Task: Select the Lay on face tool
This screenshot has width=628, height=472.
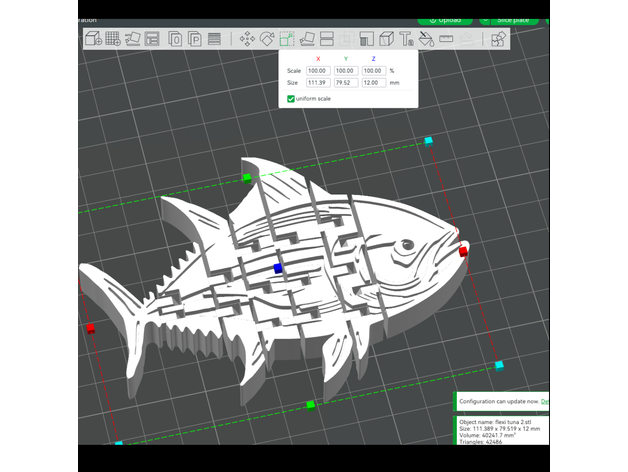Action: point(308,39)
